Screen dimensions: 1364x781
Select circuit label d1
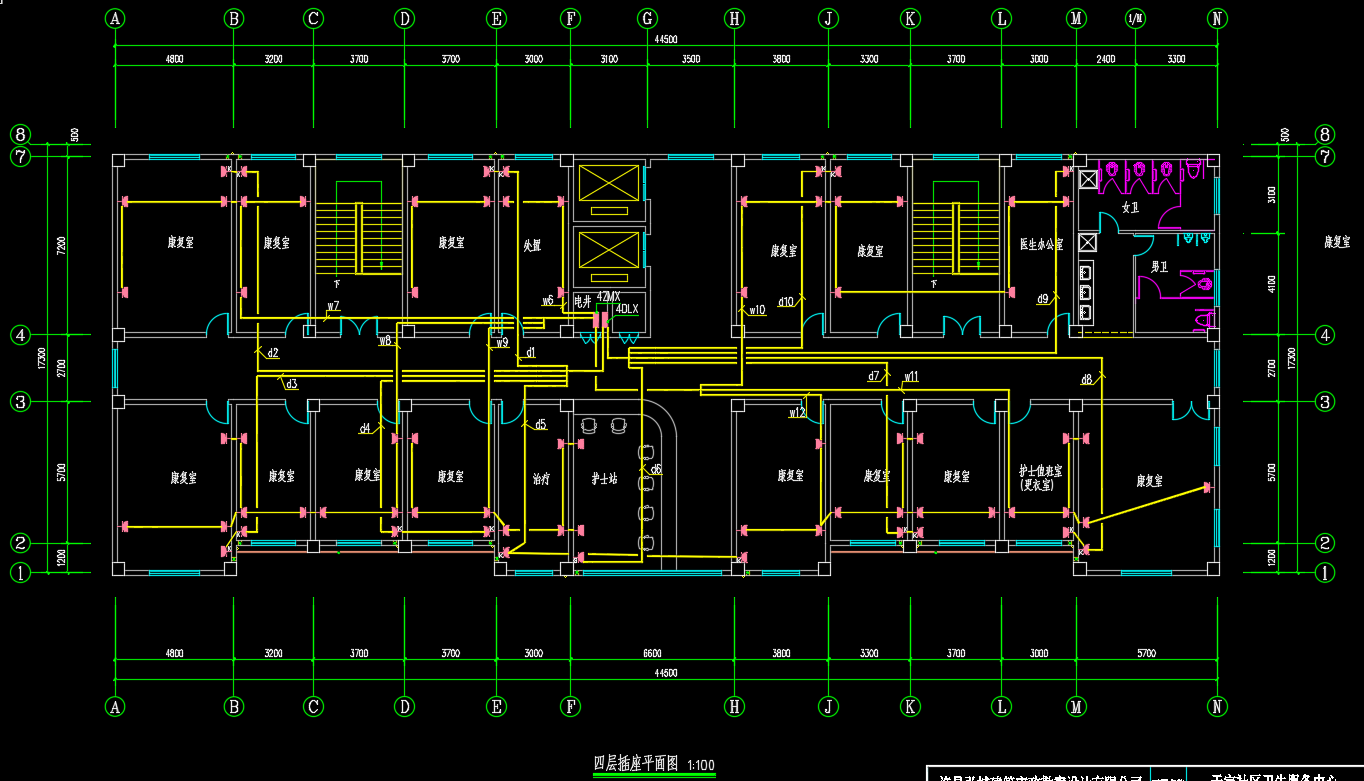[x=531, y=353]
